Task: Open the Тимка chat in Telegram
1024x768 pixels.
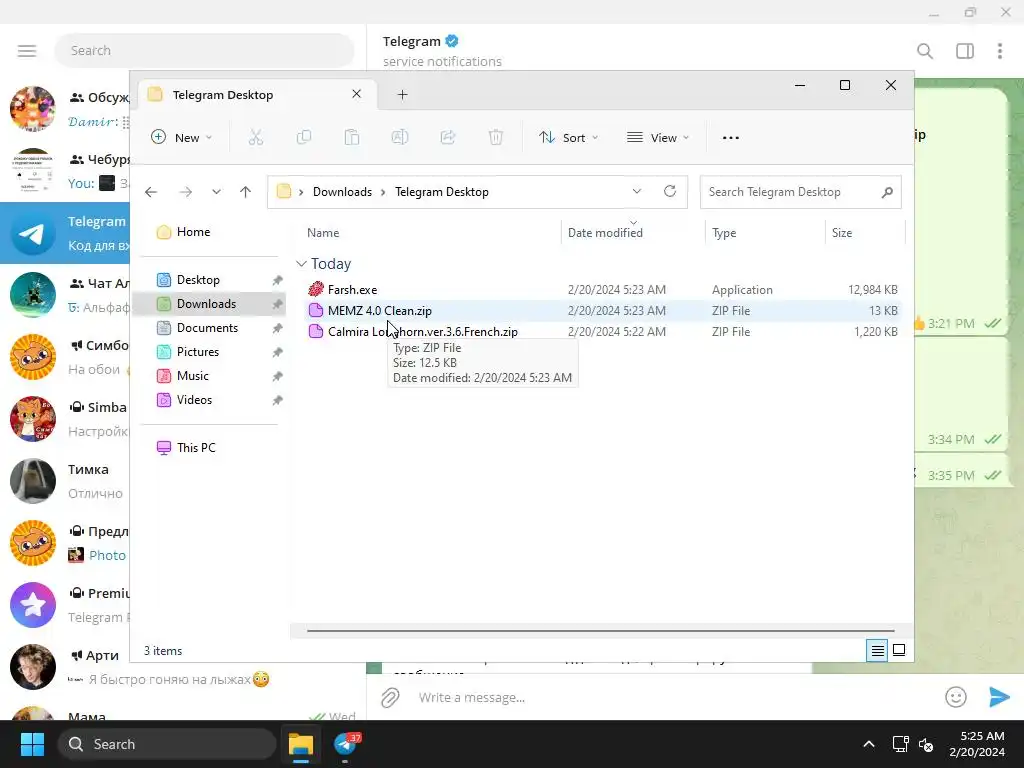Action: [65, 481]
